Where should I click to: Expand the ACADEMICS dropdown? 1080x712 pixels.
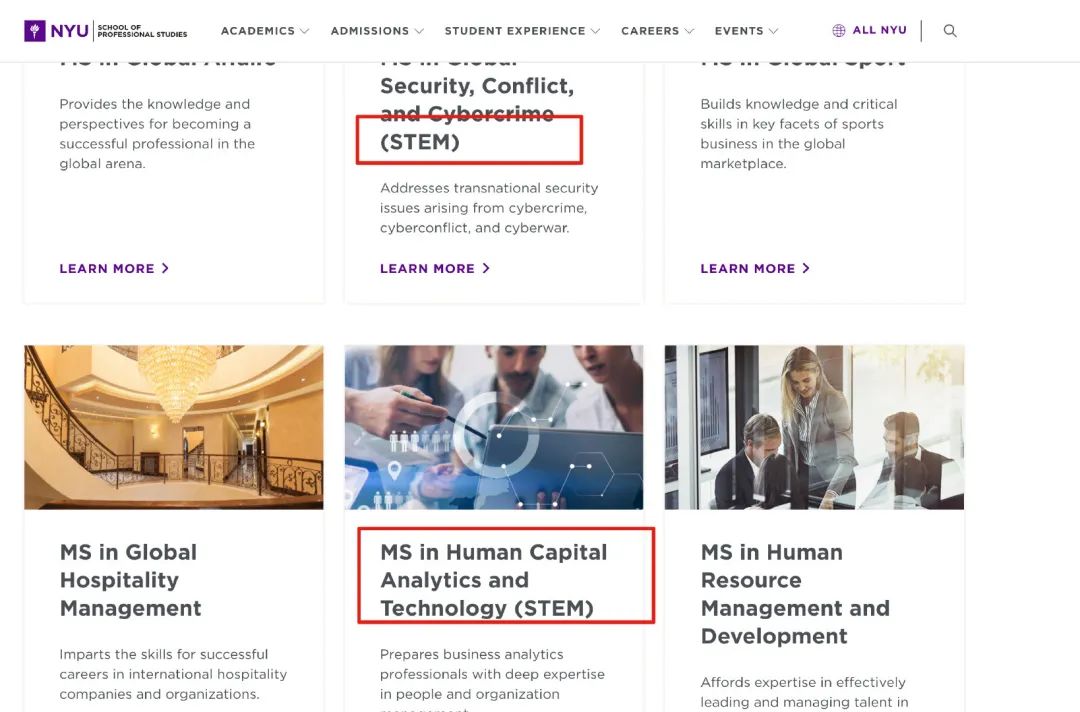click(264, 31)
